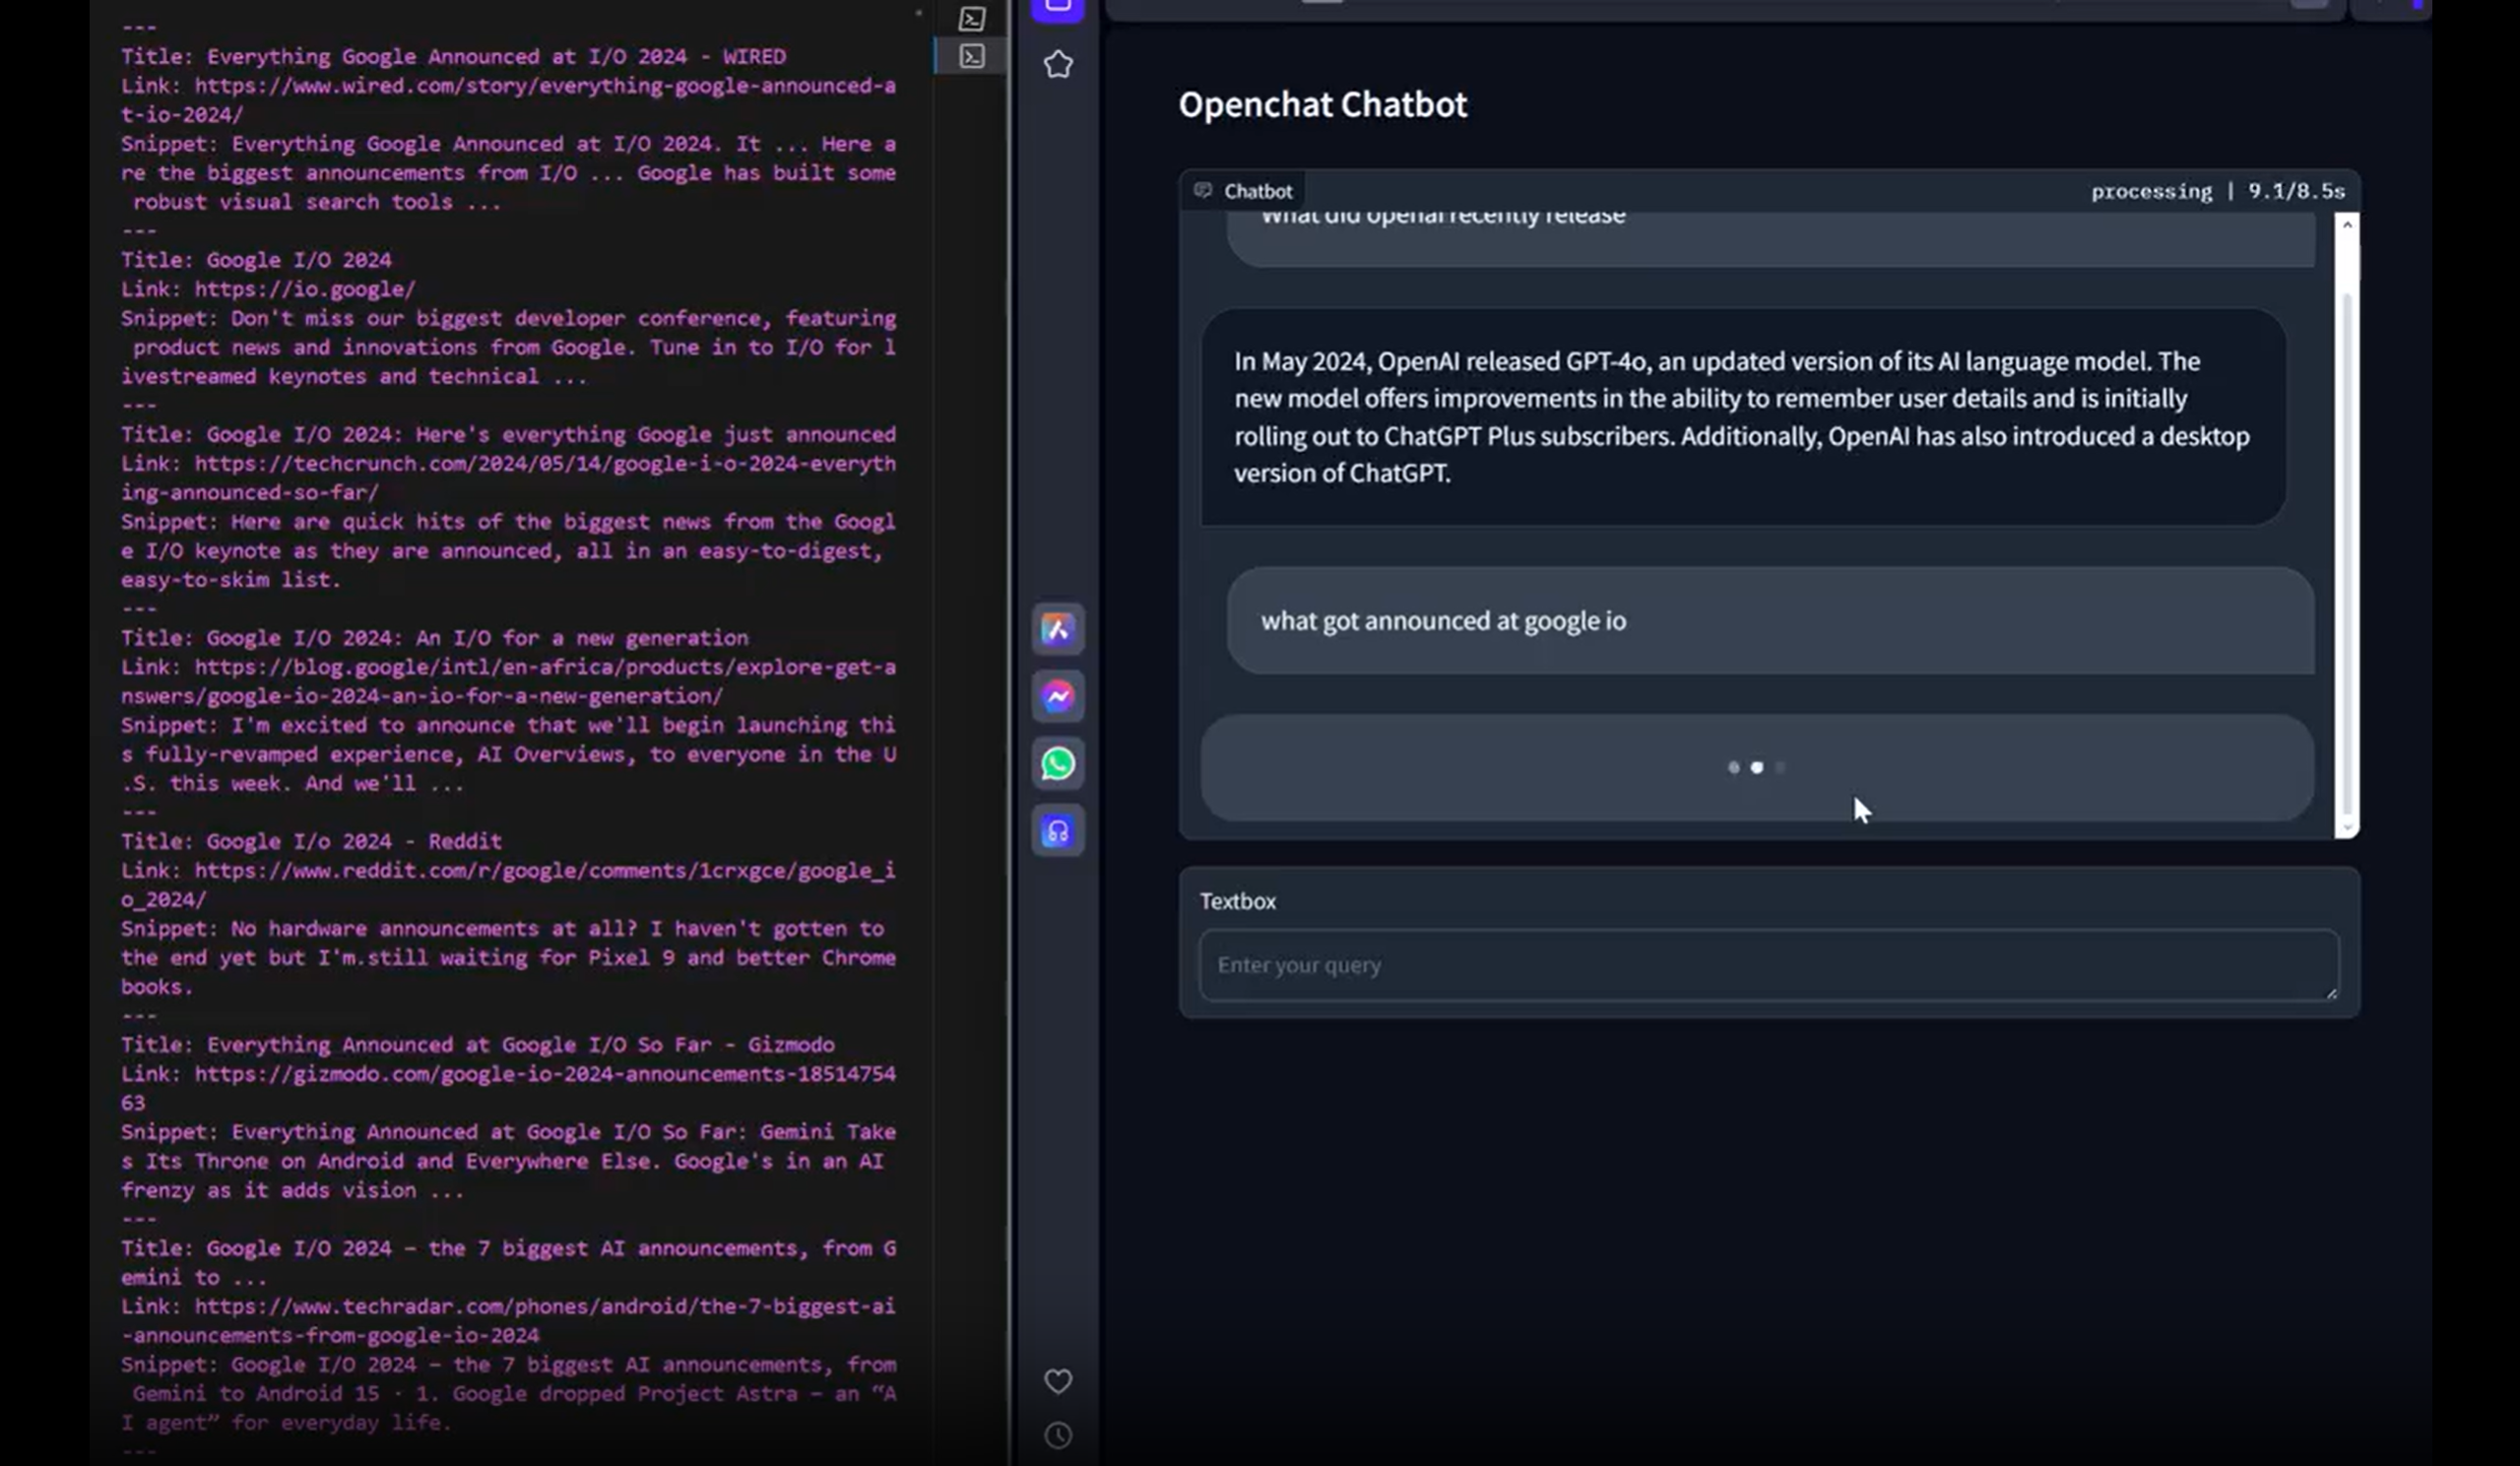The width and height of the screenshot is (2520, 1466).
Task: Click the 'what got announced at google io' message
Action: [1770, 621]
